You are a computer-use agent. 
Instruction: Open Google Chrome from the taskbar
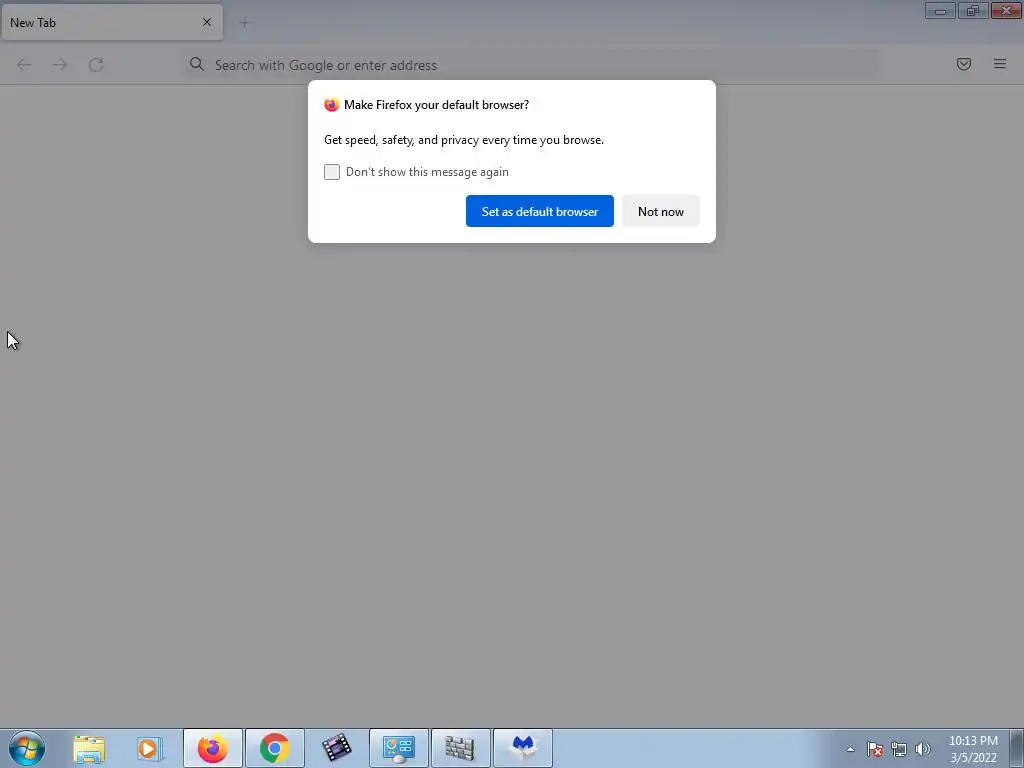(x=275, y=748)
